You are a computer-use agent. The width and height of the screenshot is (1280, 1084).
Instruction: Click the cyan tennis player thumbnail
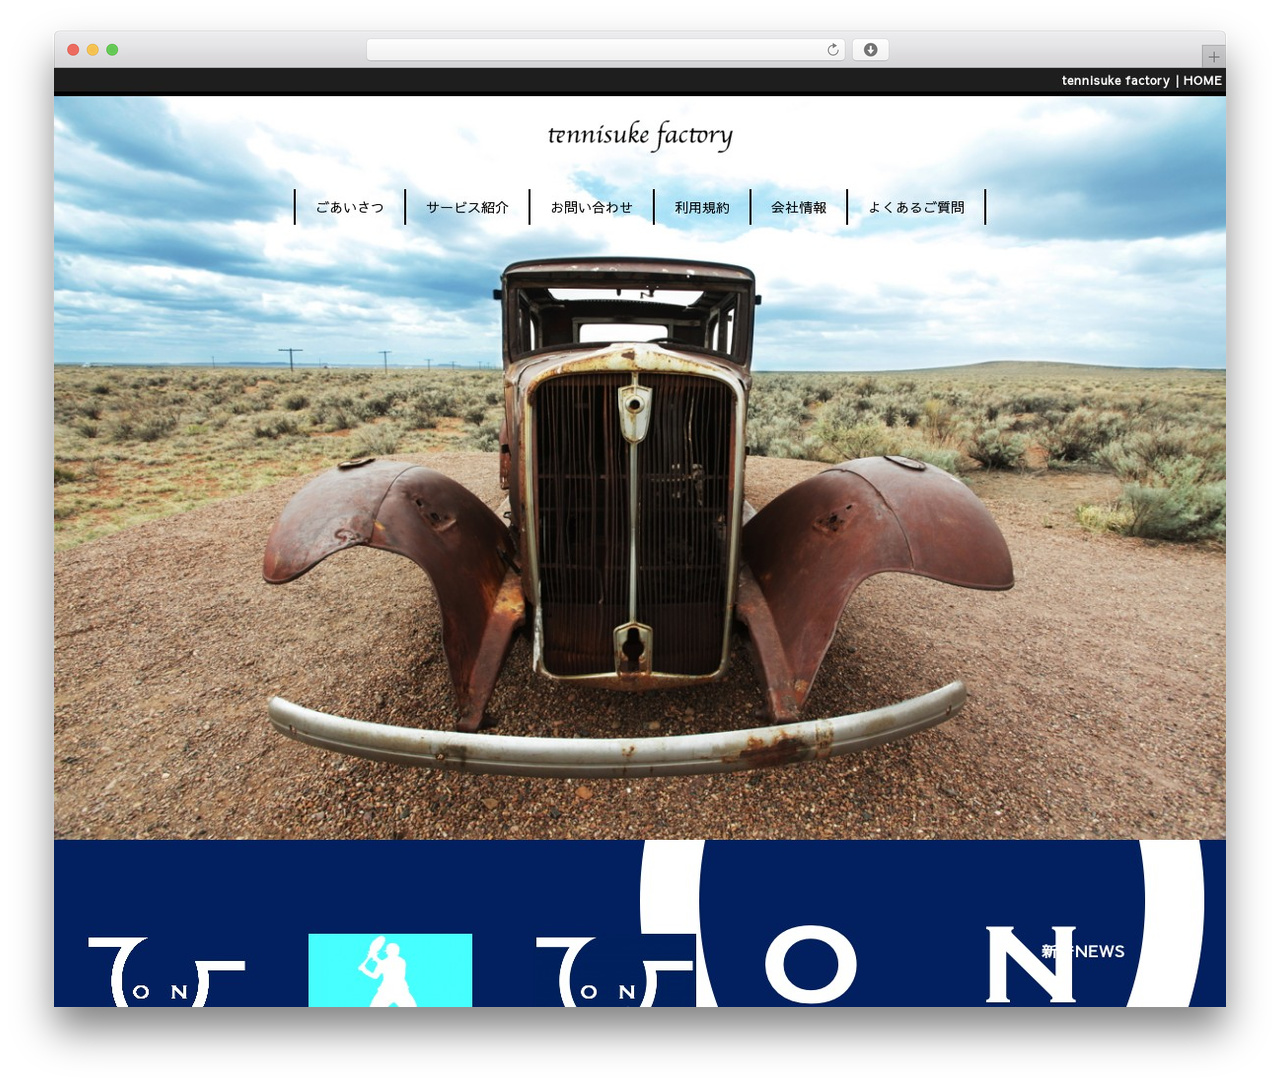pos(390,970)
